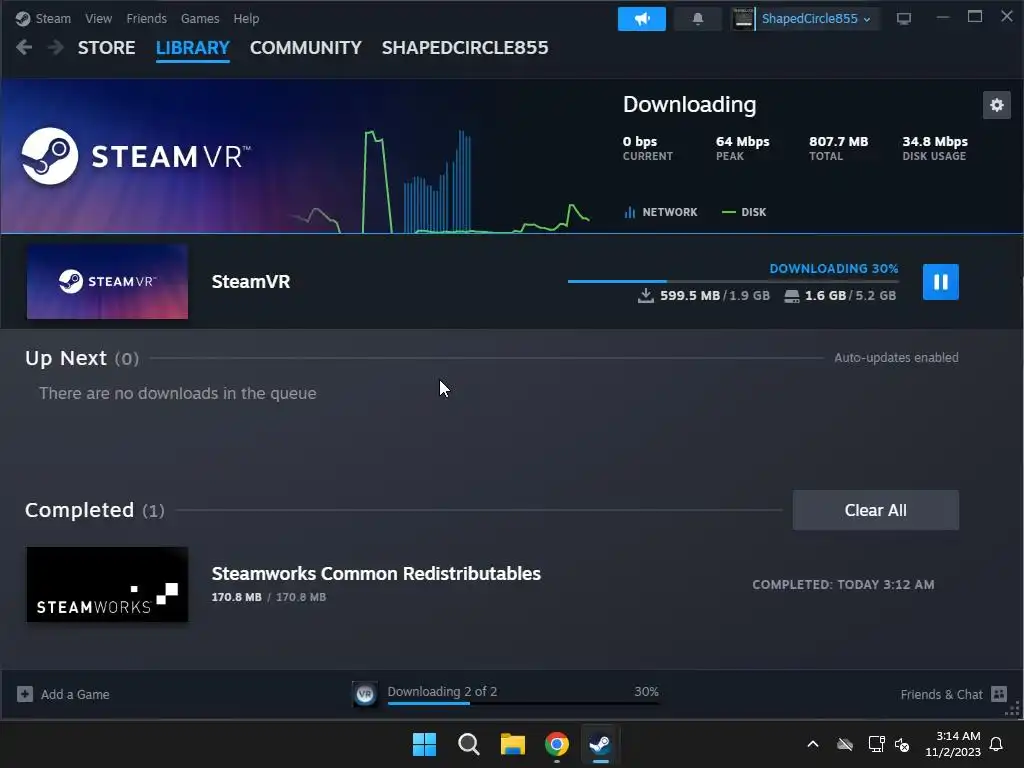The image size is (1024, 768).
Task: Click the Friends & Chat grid icon
Action: pyautogui.click(x=999, y=694)
